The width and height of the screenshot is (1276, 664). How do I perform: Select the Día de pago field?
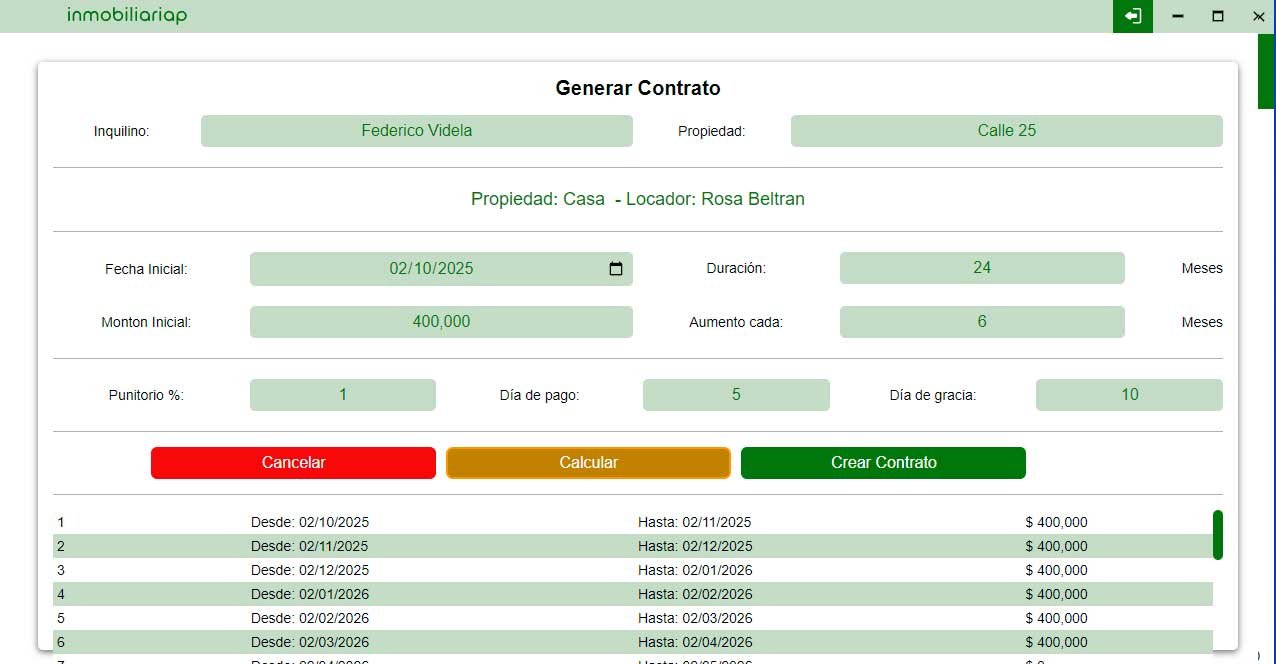point(735,395)
